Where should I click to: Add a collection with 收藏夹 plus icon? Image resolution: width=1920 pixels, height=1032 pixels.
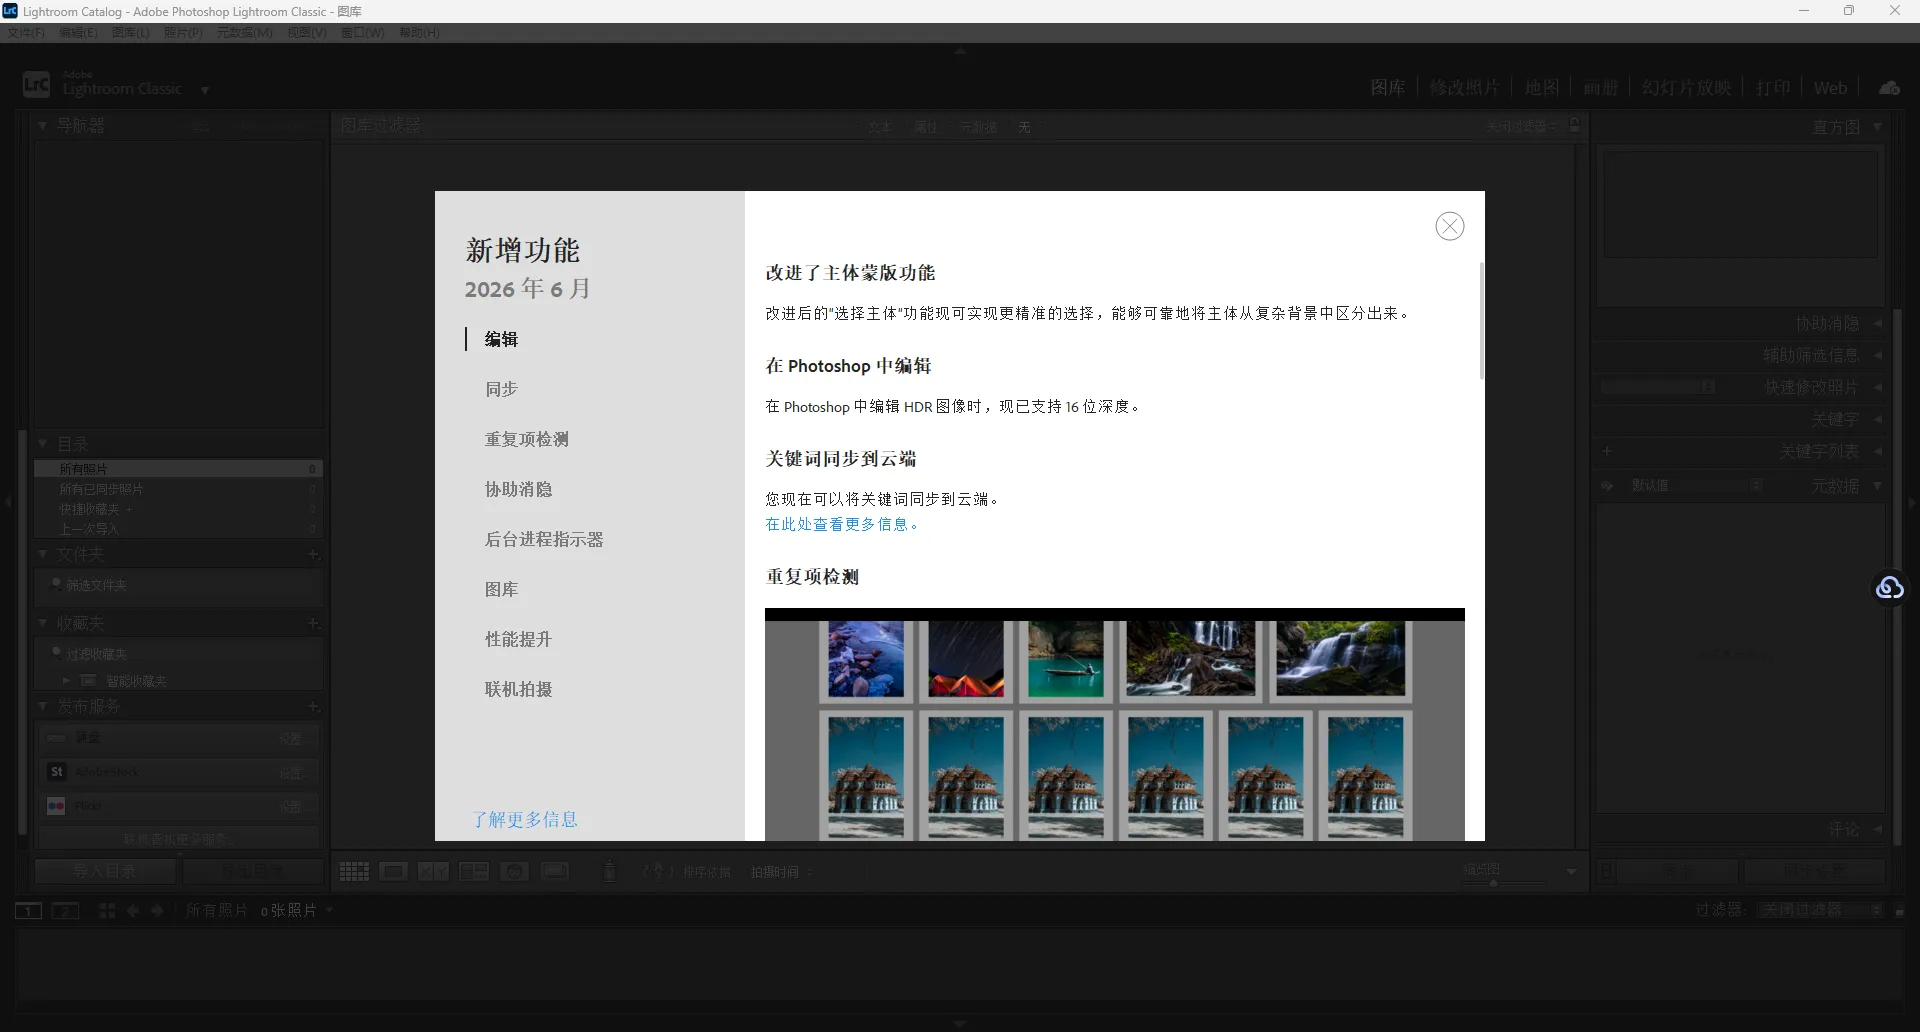point(313,623)
